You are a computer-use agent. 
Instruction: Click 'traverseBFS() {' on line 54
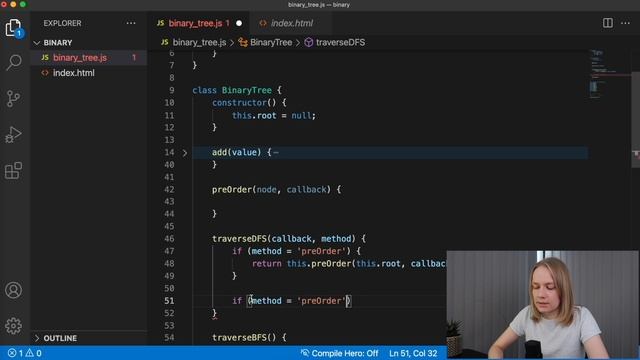tap(249, 338)
